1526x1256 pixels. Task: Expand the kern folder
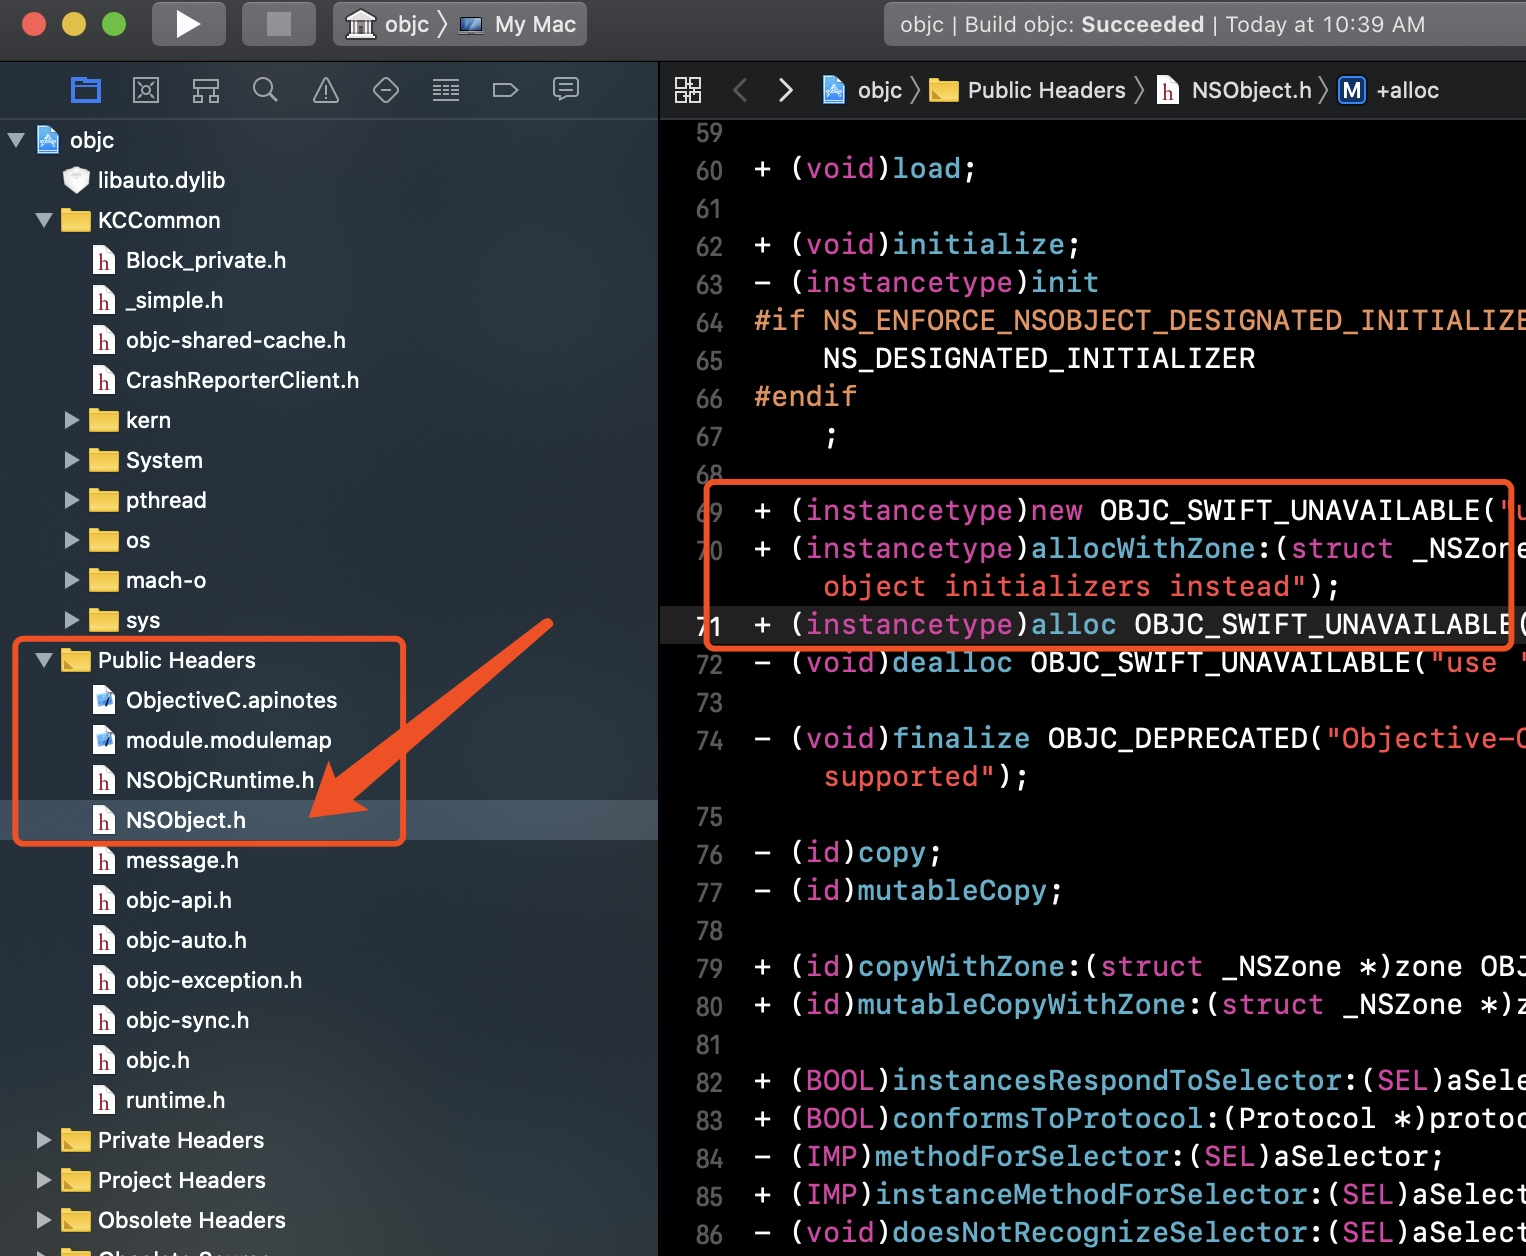[x=72, y=420]
